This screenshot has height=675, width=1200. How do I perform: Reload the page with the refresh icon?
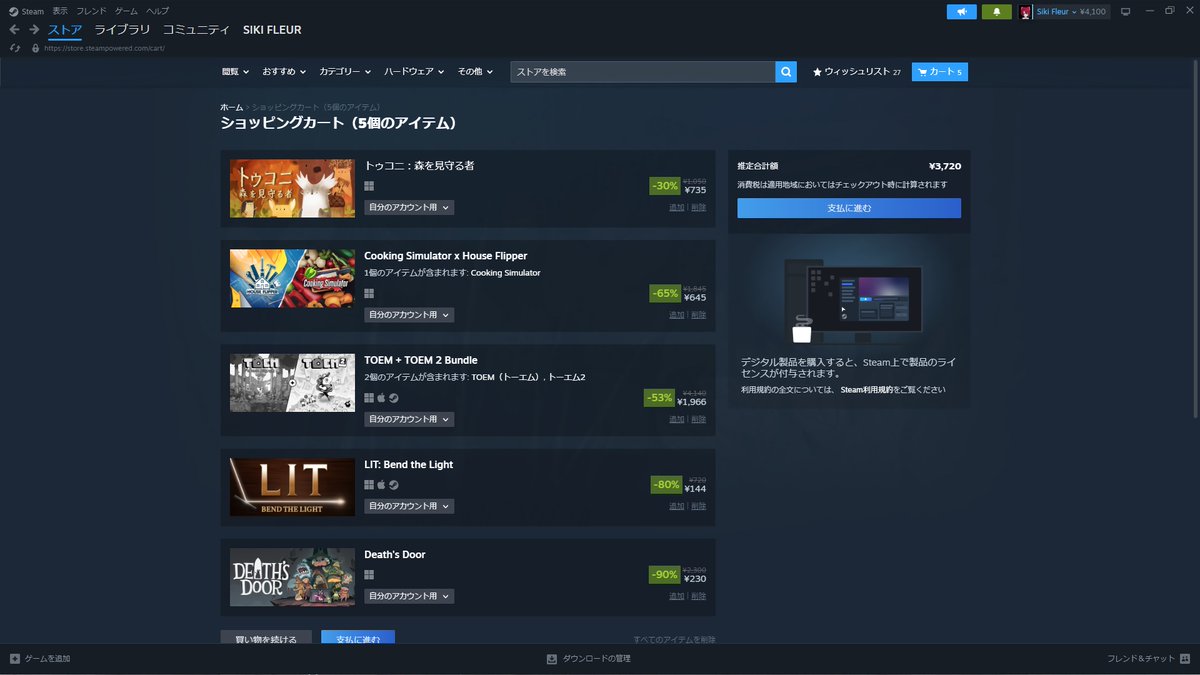14,47
